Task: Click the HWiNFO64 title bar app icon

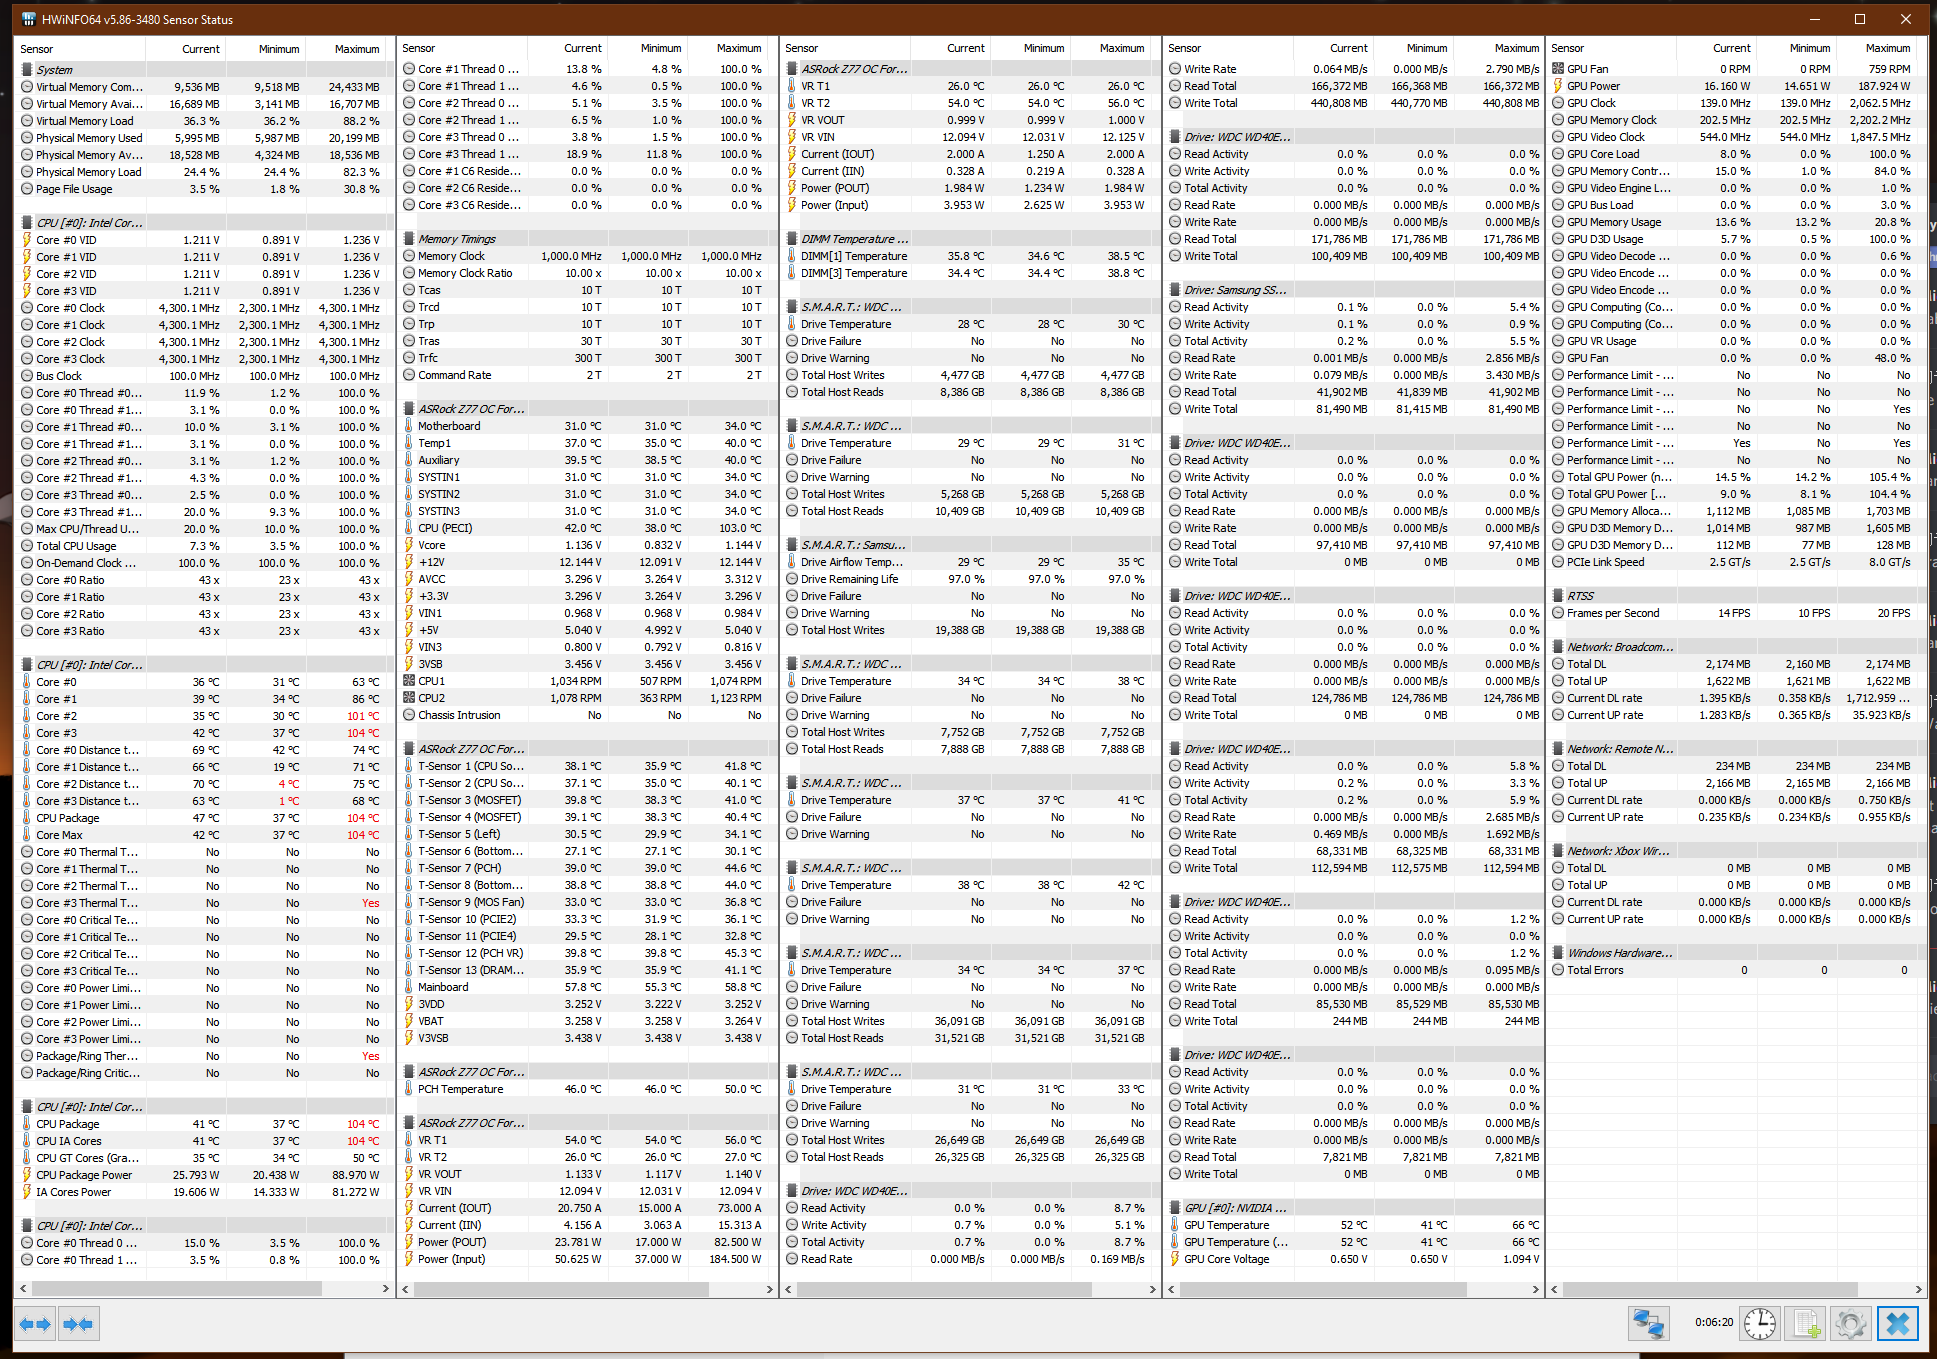Action: pyautogui.click(x=28, y=19)
